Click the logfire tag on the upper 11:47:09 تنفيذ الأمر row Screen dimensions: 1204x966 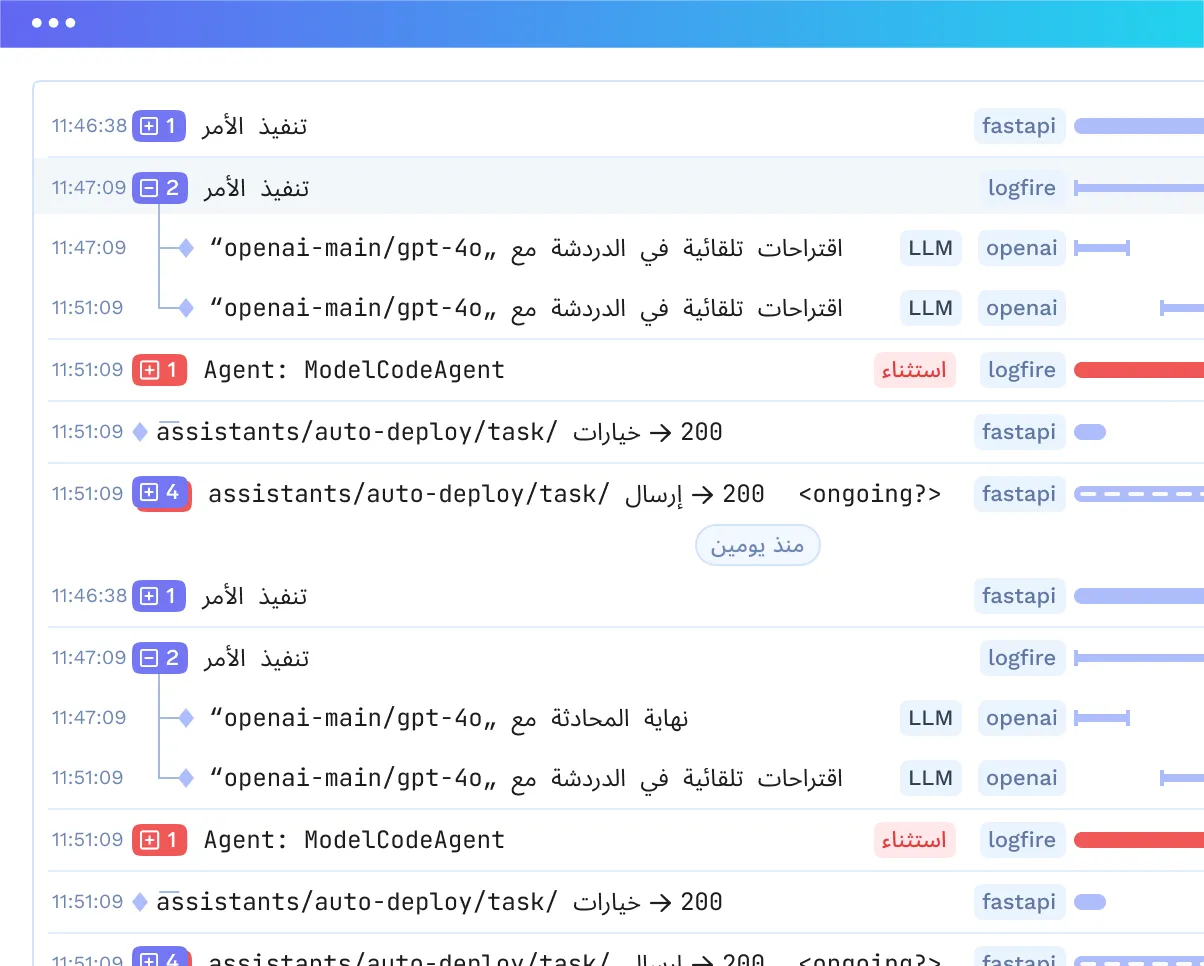click(x=1022, y=188)
